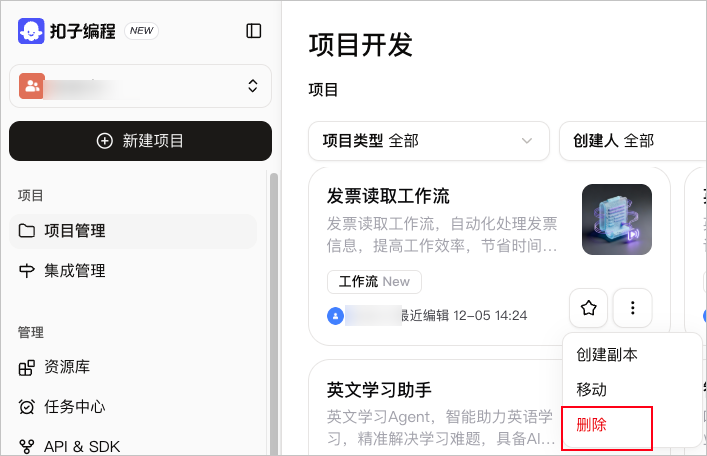Click the 英文学习助手 description text
Screen dimensions: 707x456
(441, 428)
